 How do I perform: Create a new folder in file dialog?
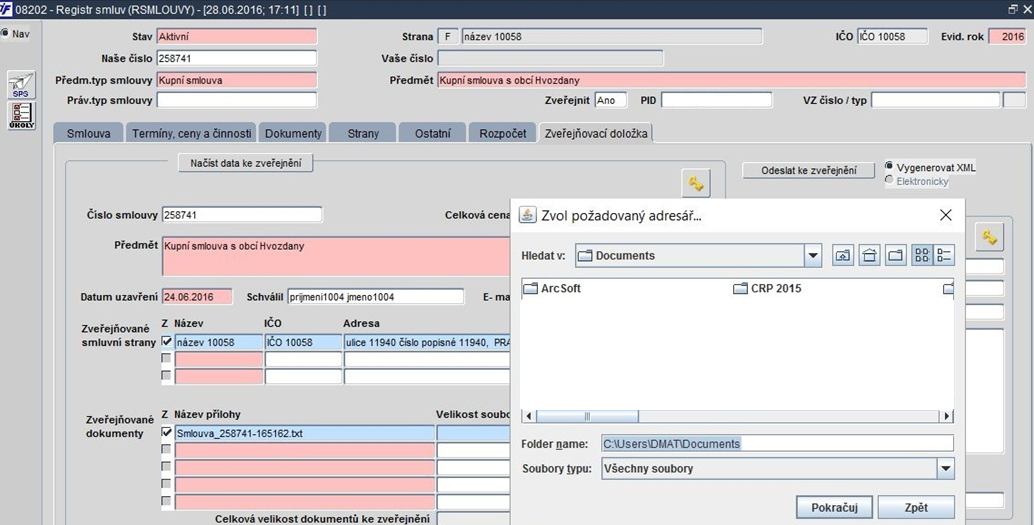click(896, 255)
